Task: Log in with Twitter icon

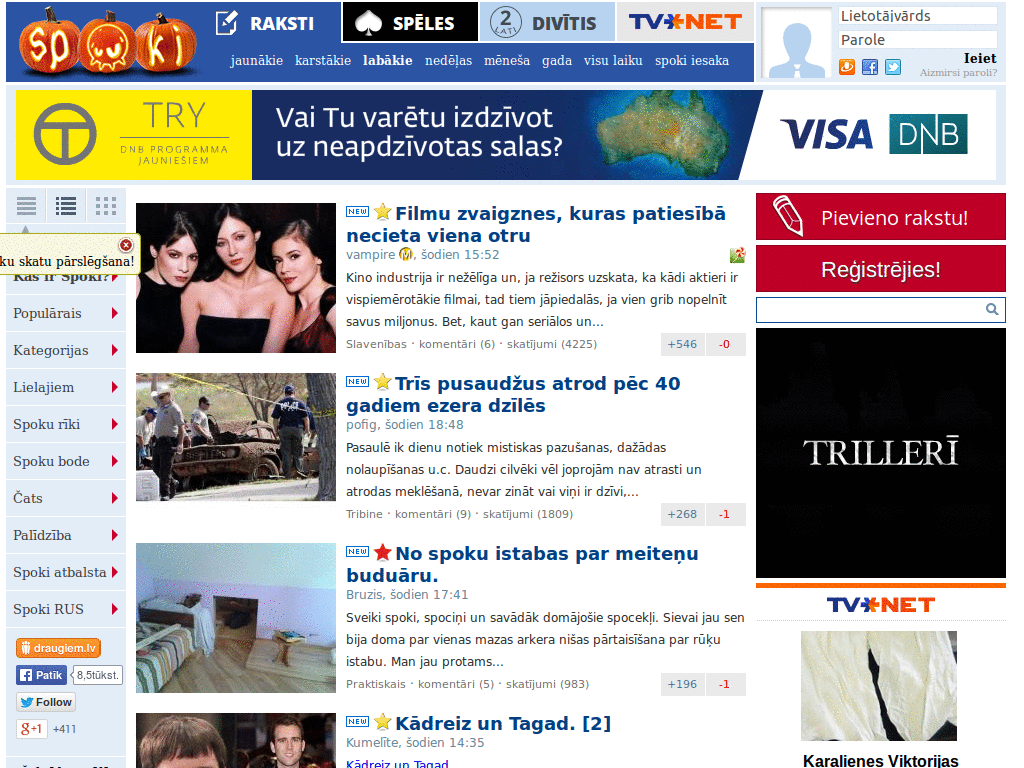Action: point(893,67)
